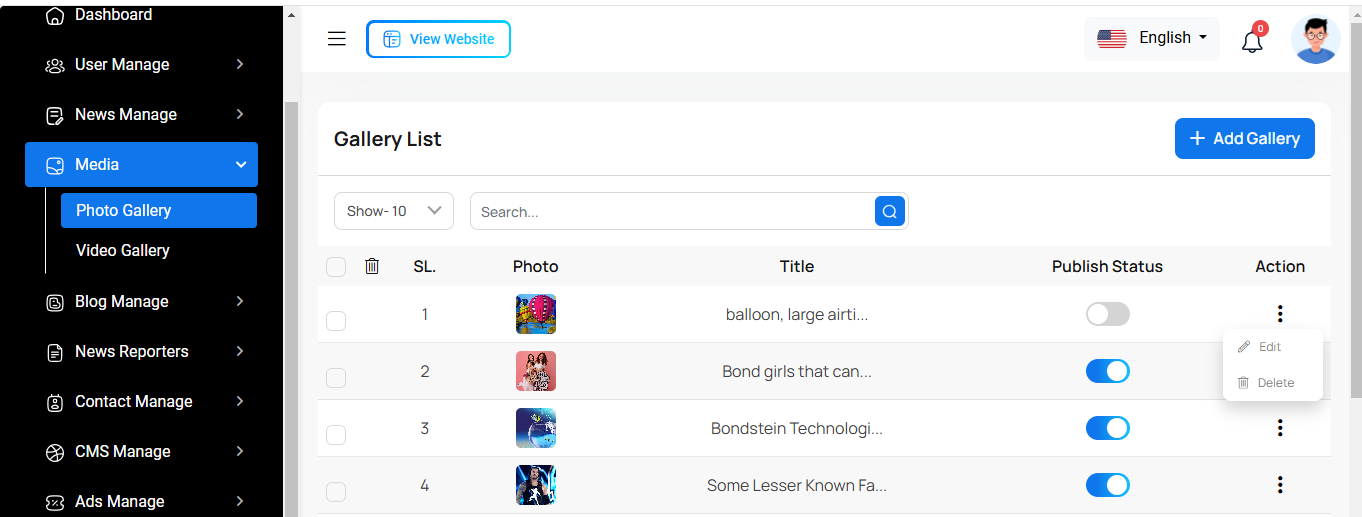Viewport: 1362px width, 517px height.
Task: Open the Show-10 entries dropdown
Action: tap(393, 211)
